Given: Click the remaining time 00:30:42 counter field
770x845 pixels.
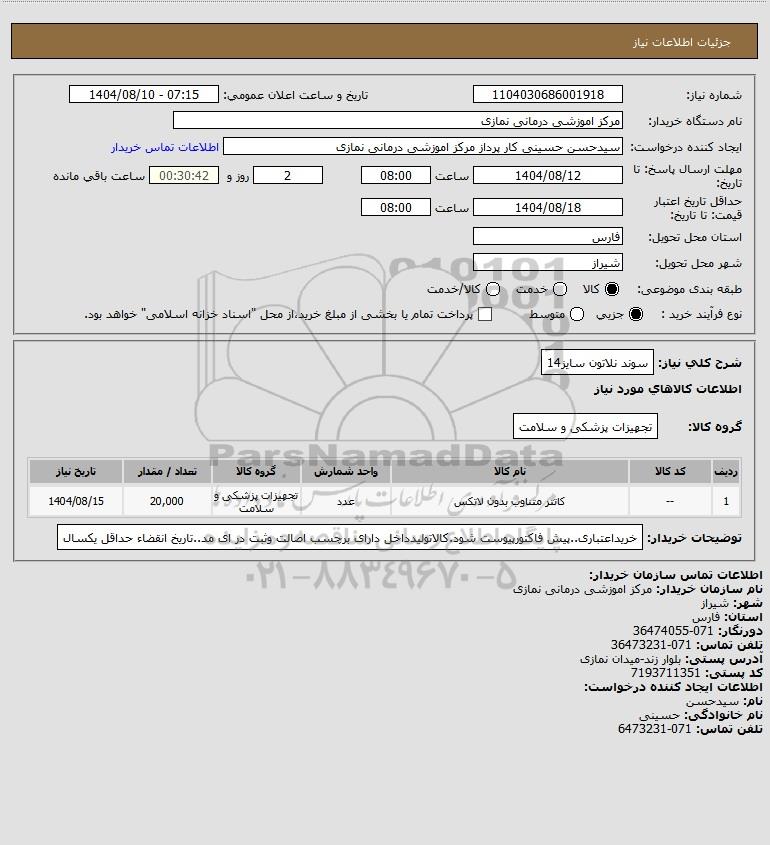Looking at the screenshot, I should pos(184,176).
